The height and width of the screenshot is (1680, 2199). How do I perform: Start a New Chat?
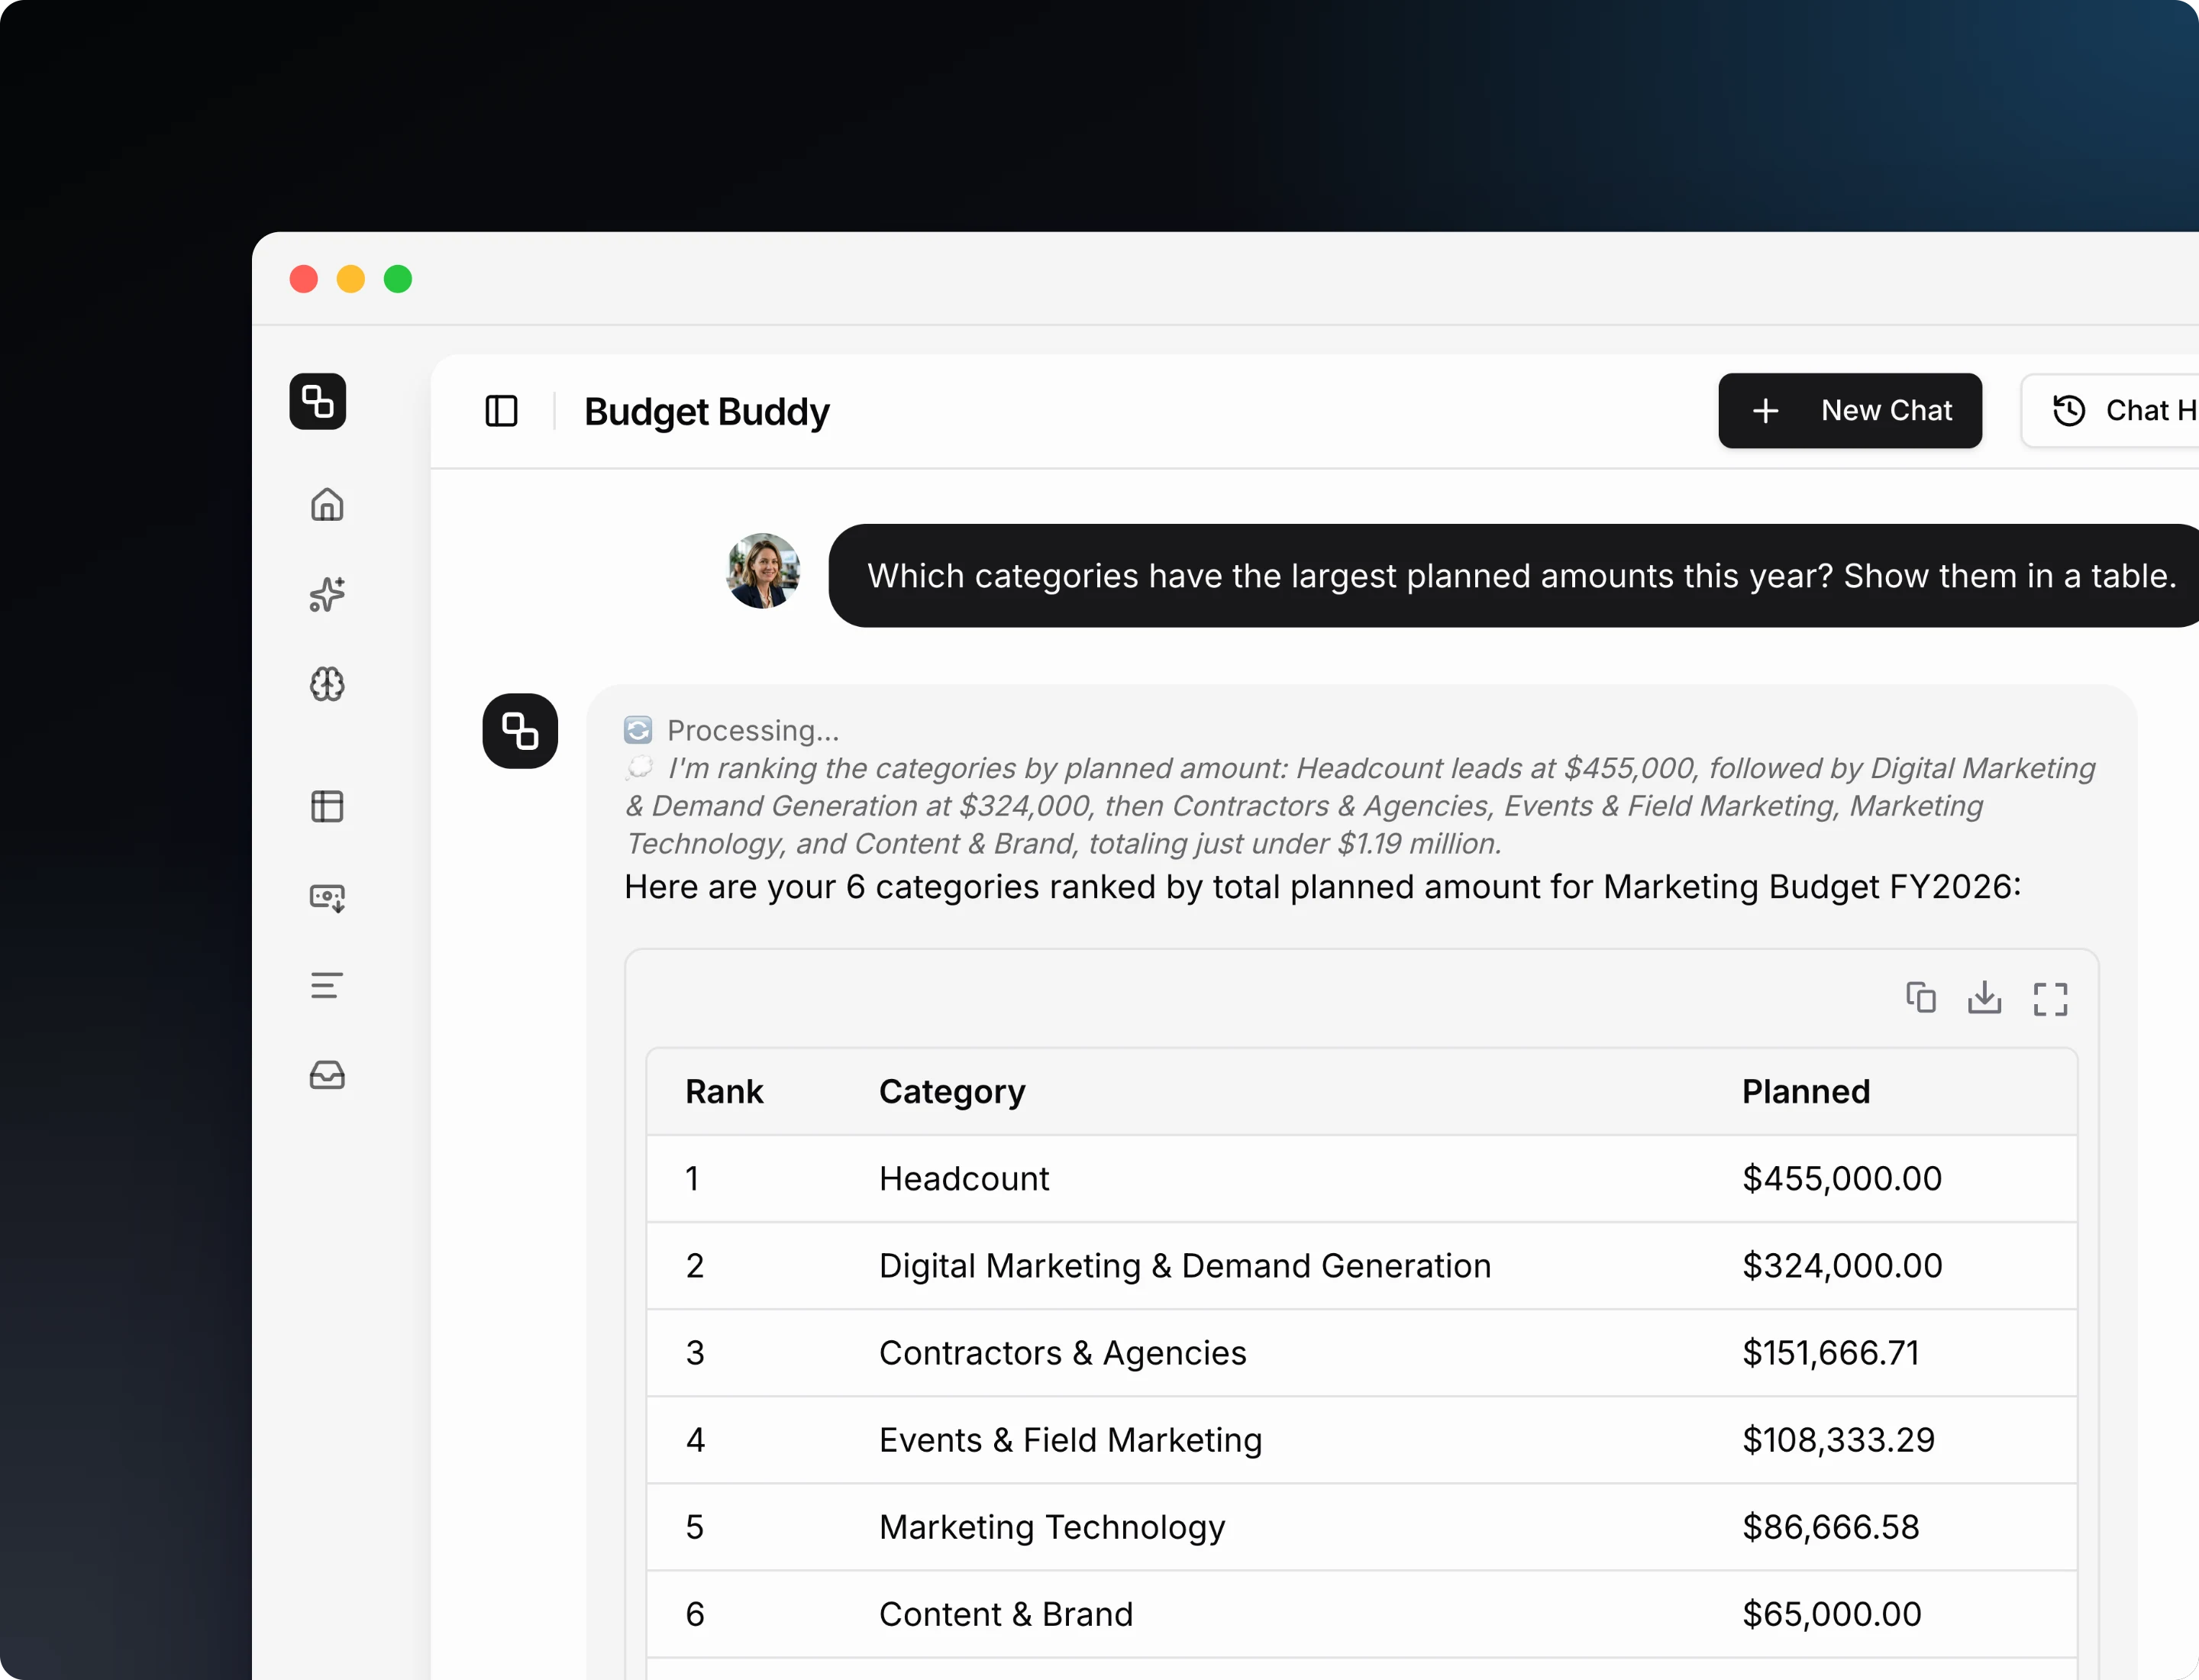click(1850, 411)
